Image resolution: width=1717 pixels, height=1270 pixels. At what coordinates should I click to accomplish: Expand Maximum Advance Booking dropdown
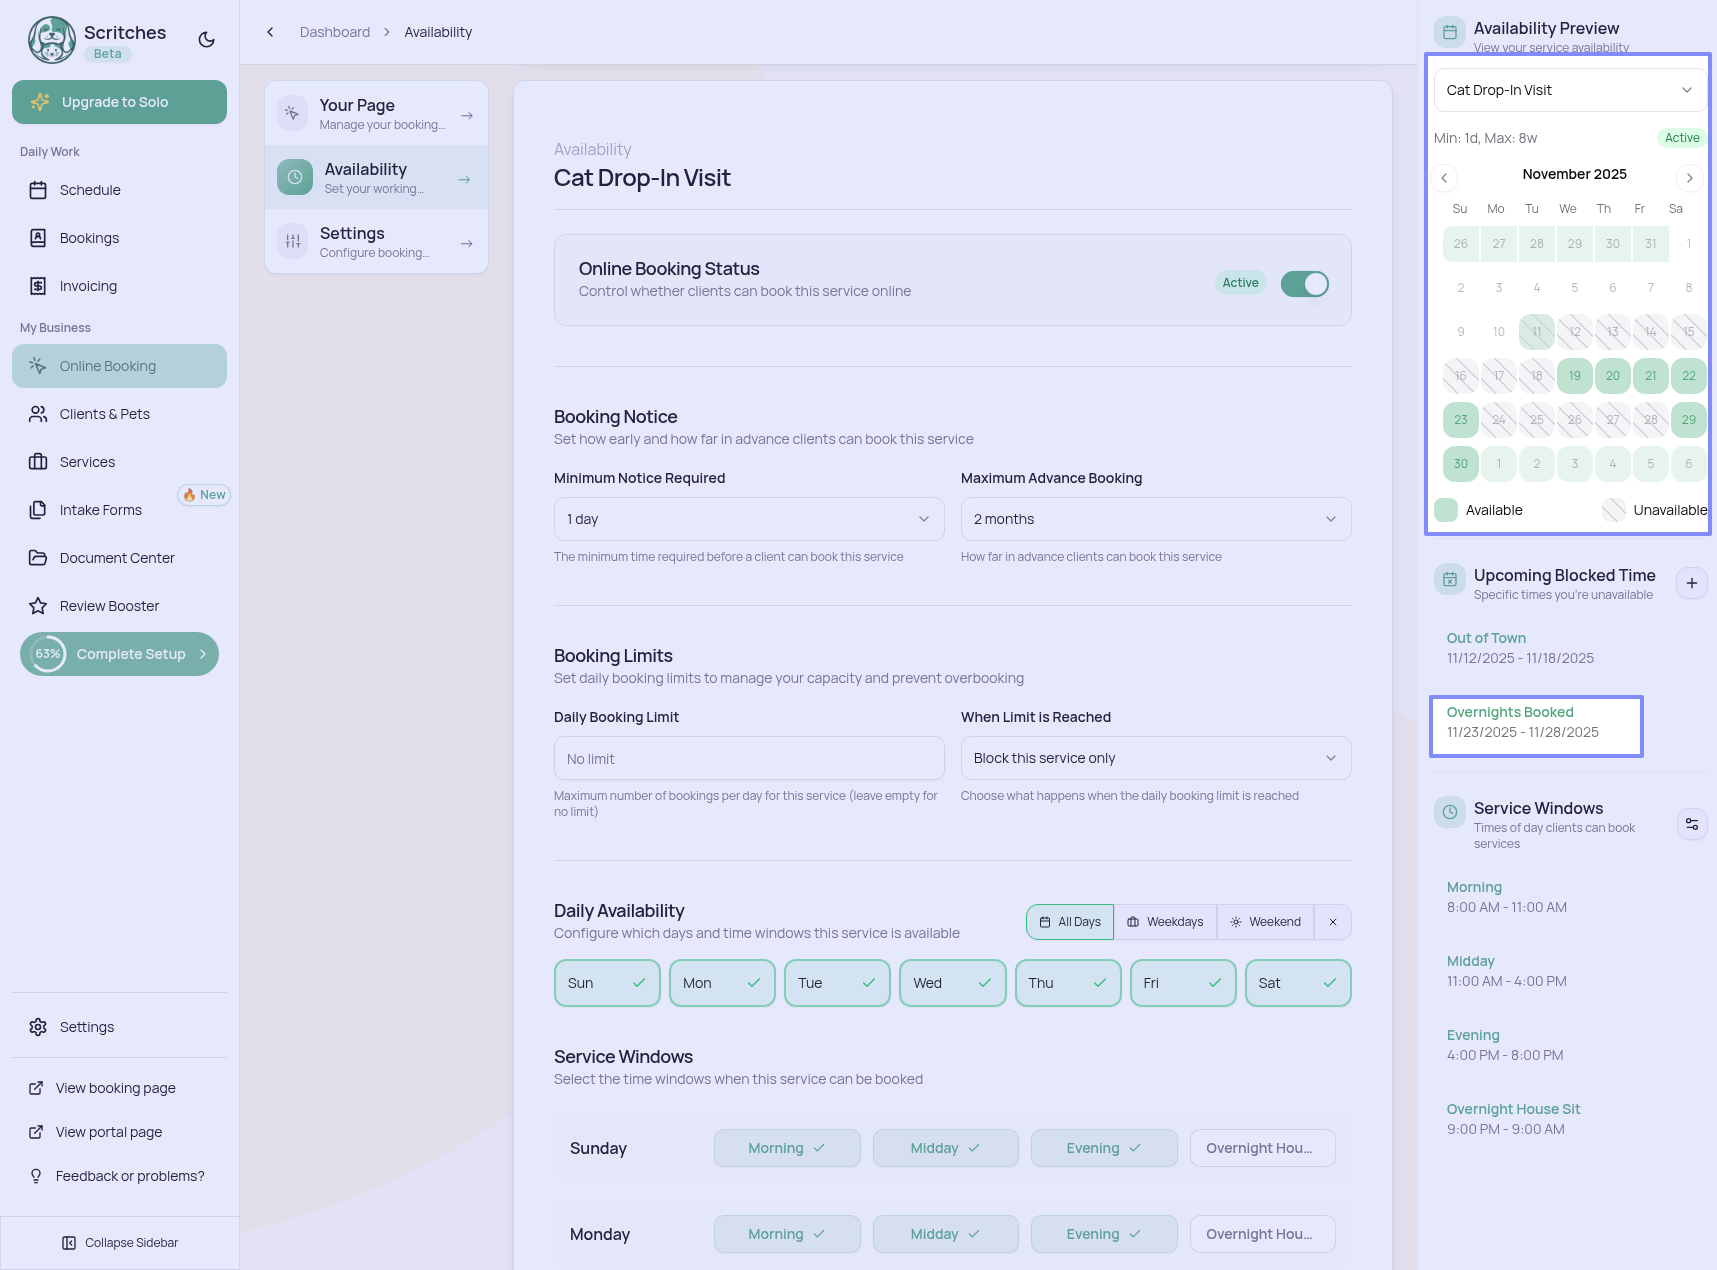[x=1155, y=519]
